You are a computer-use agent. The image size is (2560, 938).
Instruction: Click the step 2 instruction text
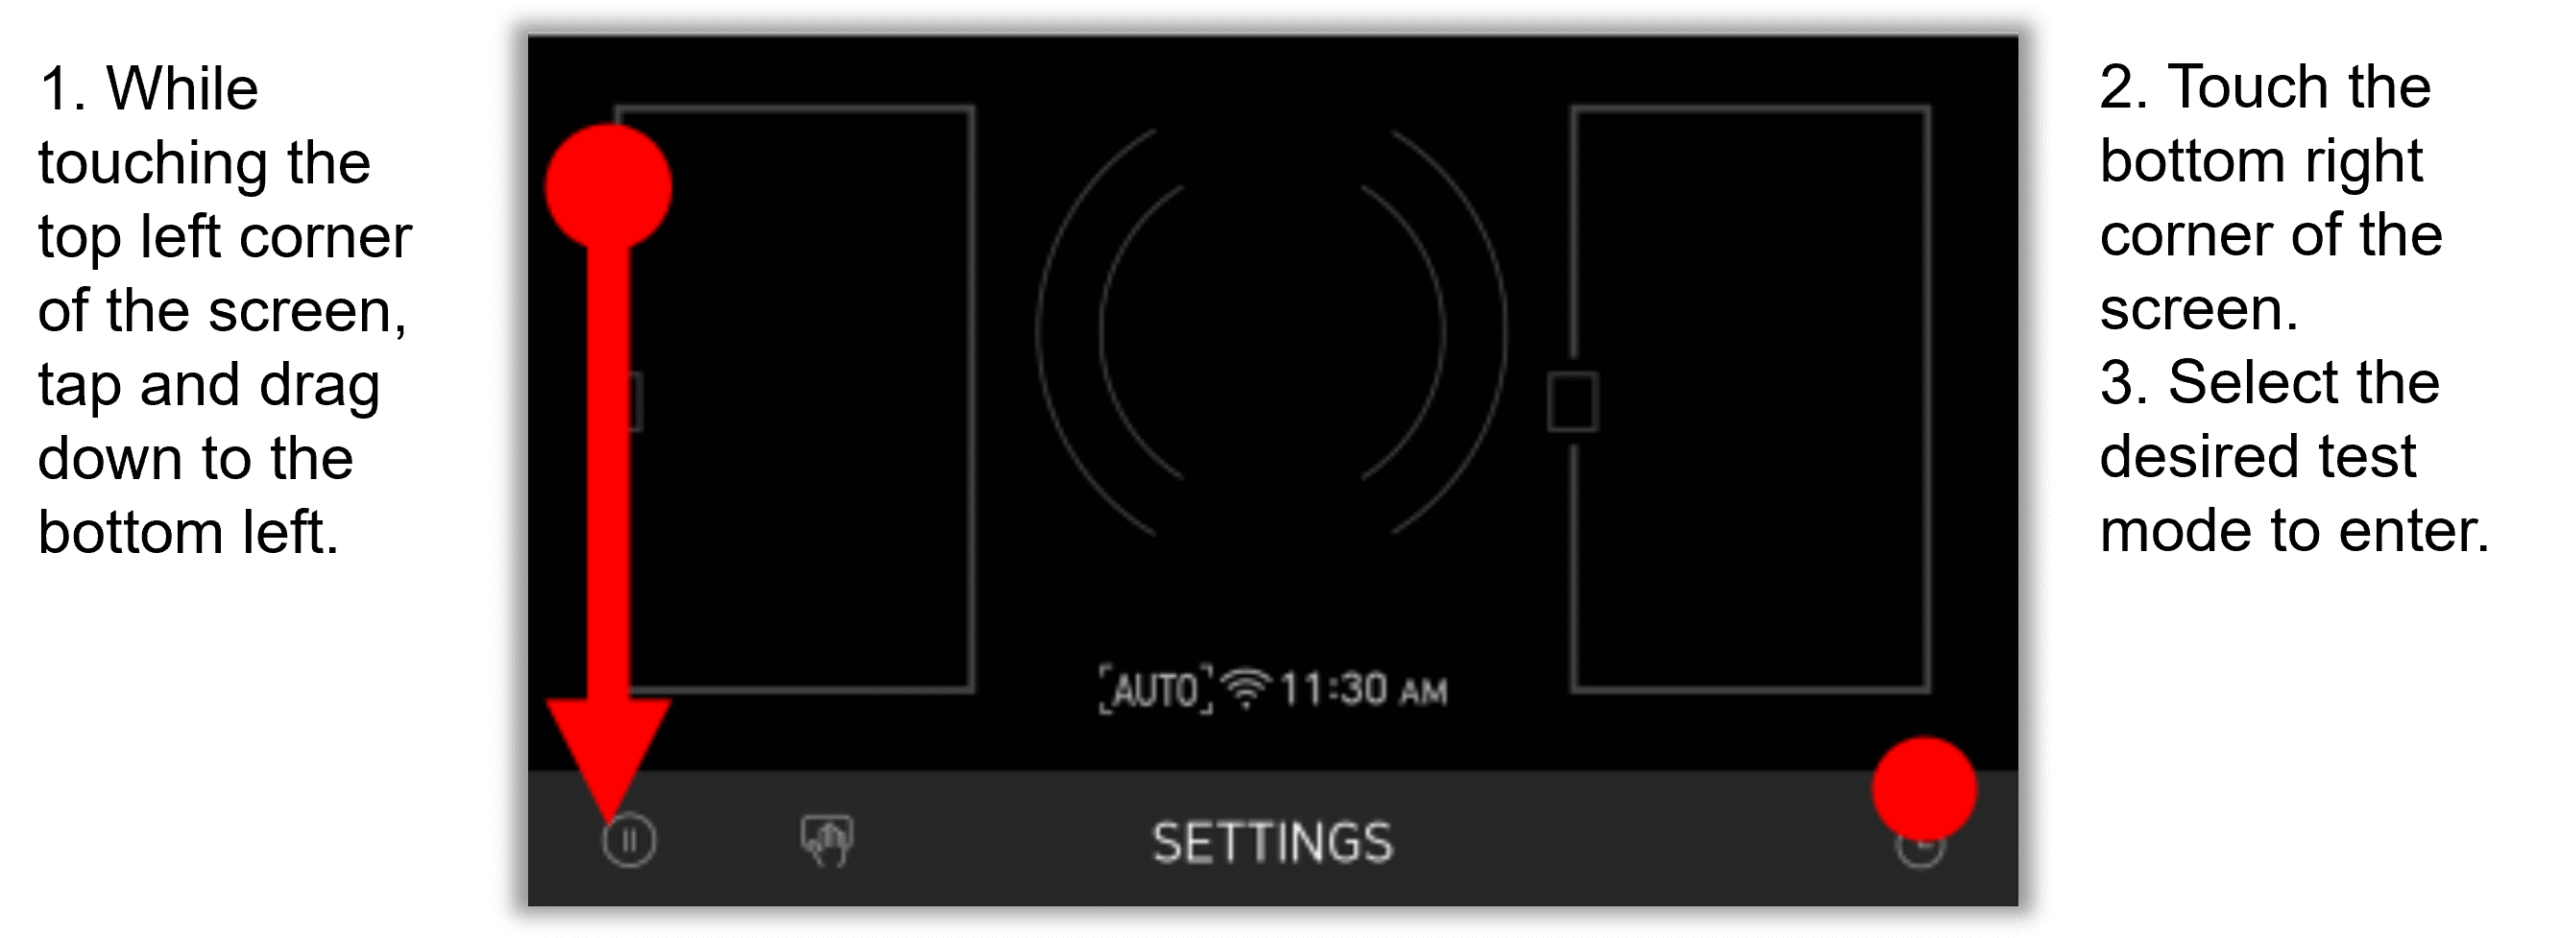tap(2270, 197)
